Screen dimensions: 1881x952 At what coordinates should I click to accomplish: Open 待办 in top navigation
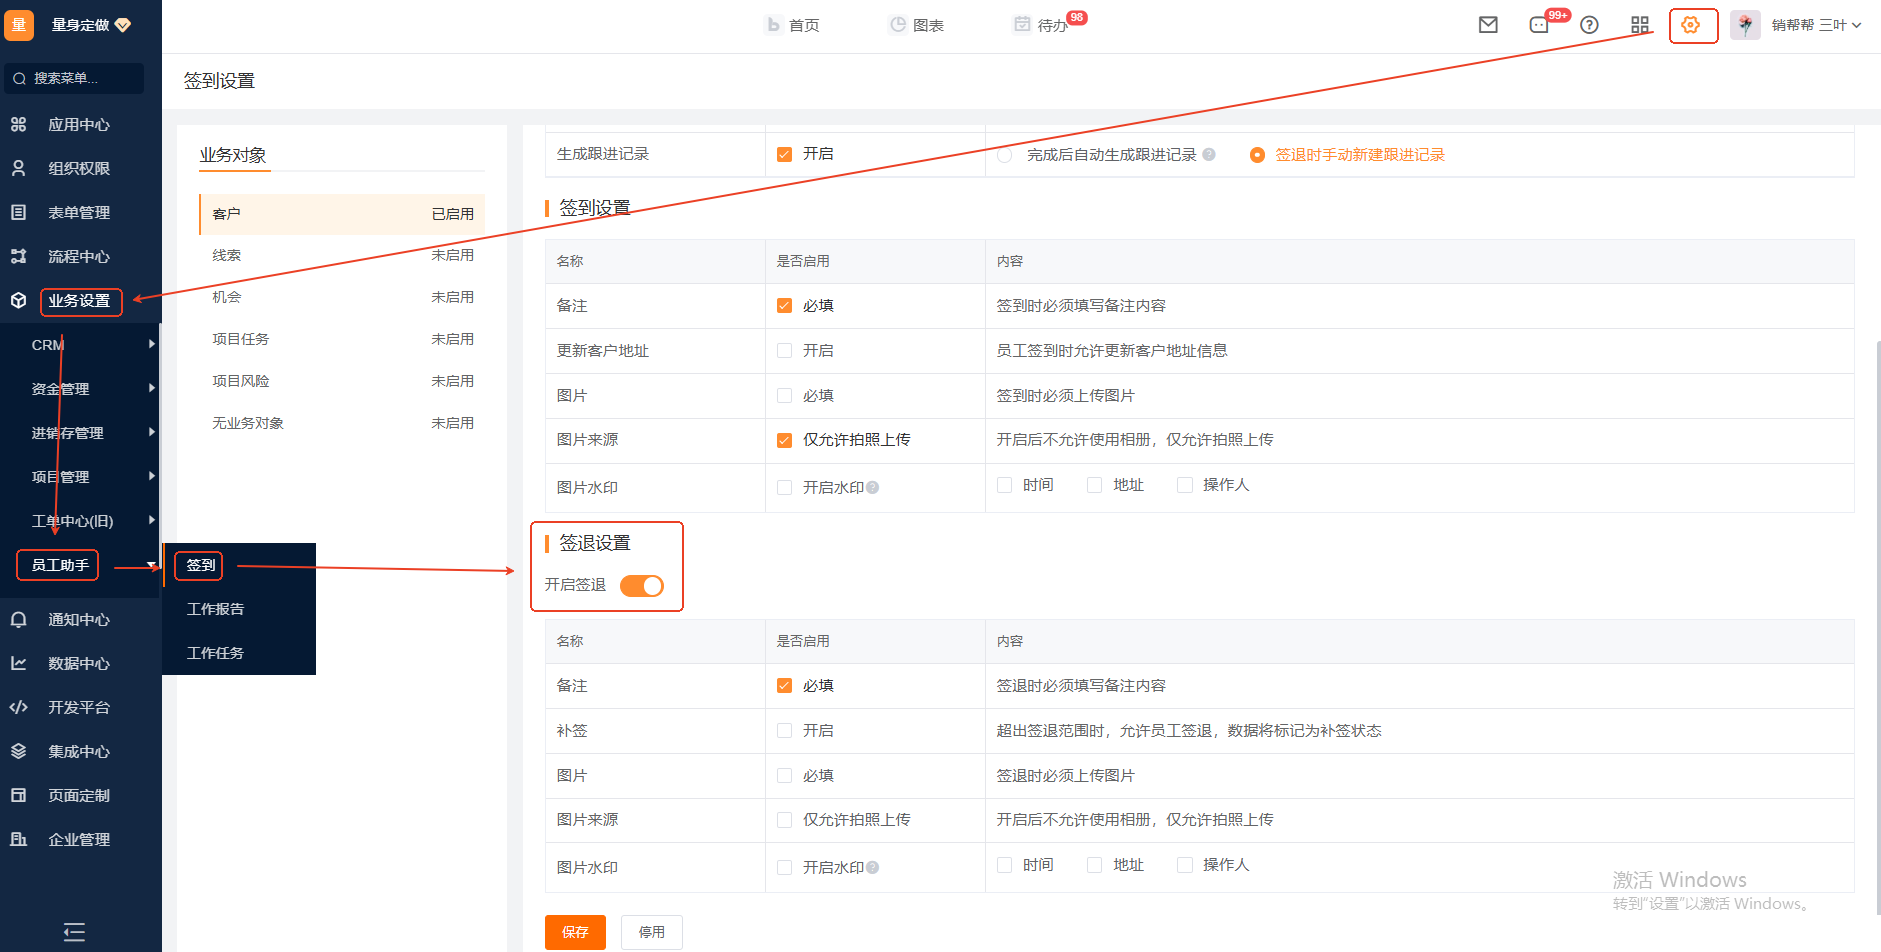tap(1041, 25)
